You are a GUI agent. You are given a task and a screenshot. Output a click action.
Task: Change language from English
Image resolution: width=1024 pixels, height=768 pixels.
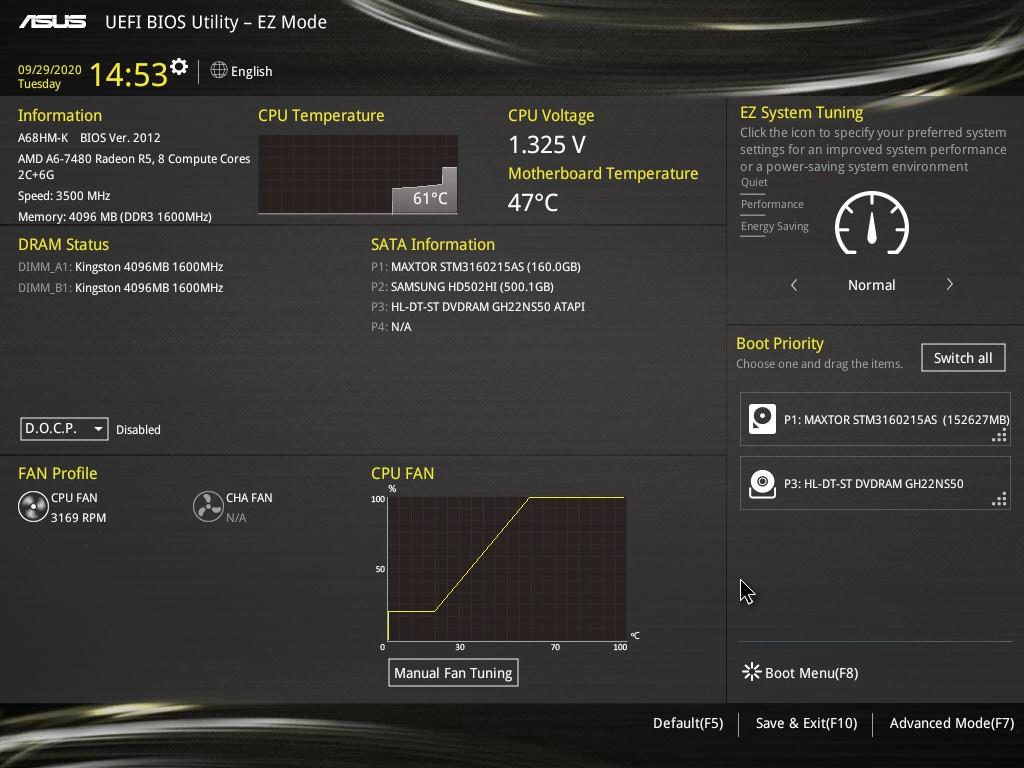(251, 71)
